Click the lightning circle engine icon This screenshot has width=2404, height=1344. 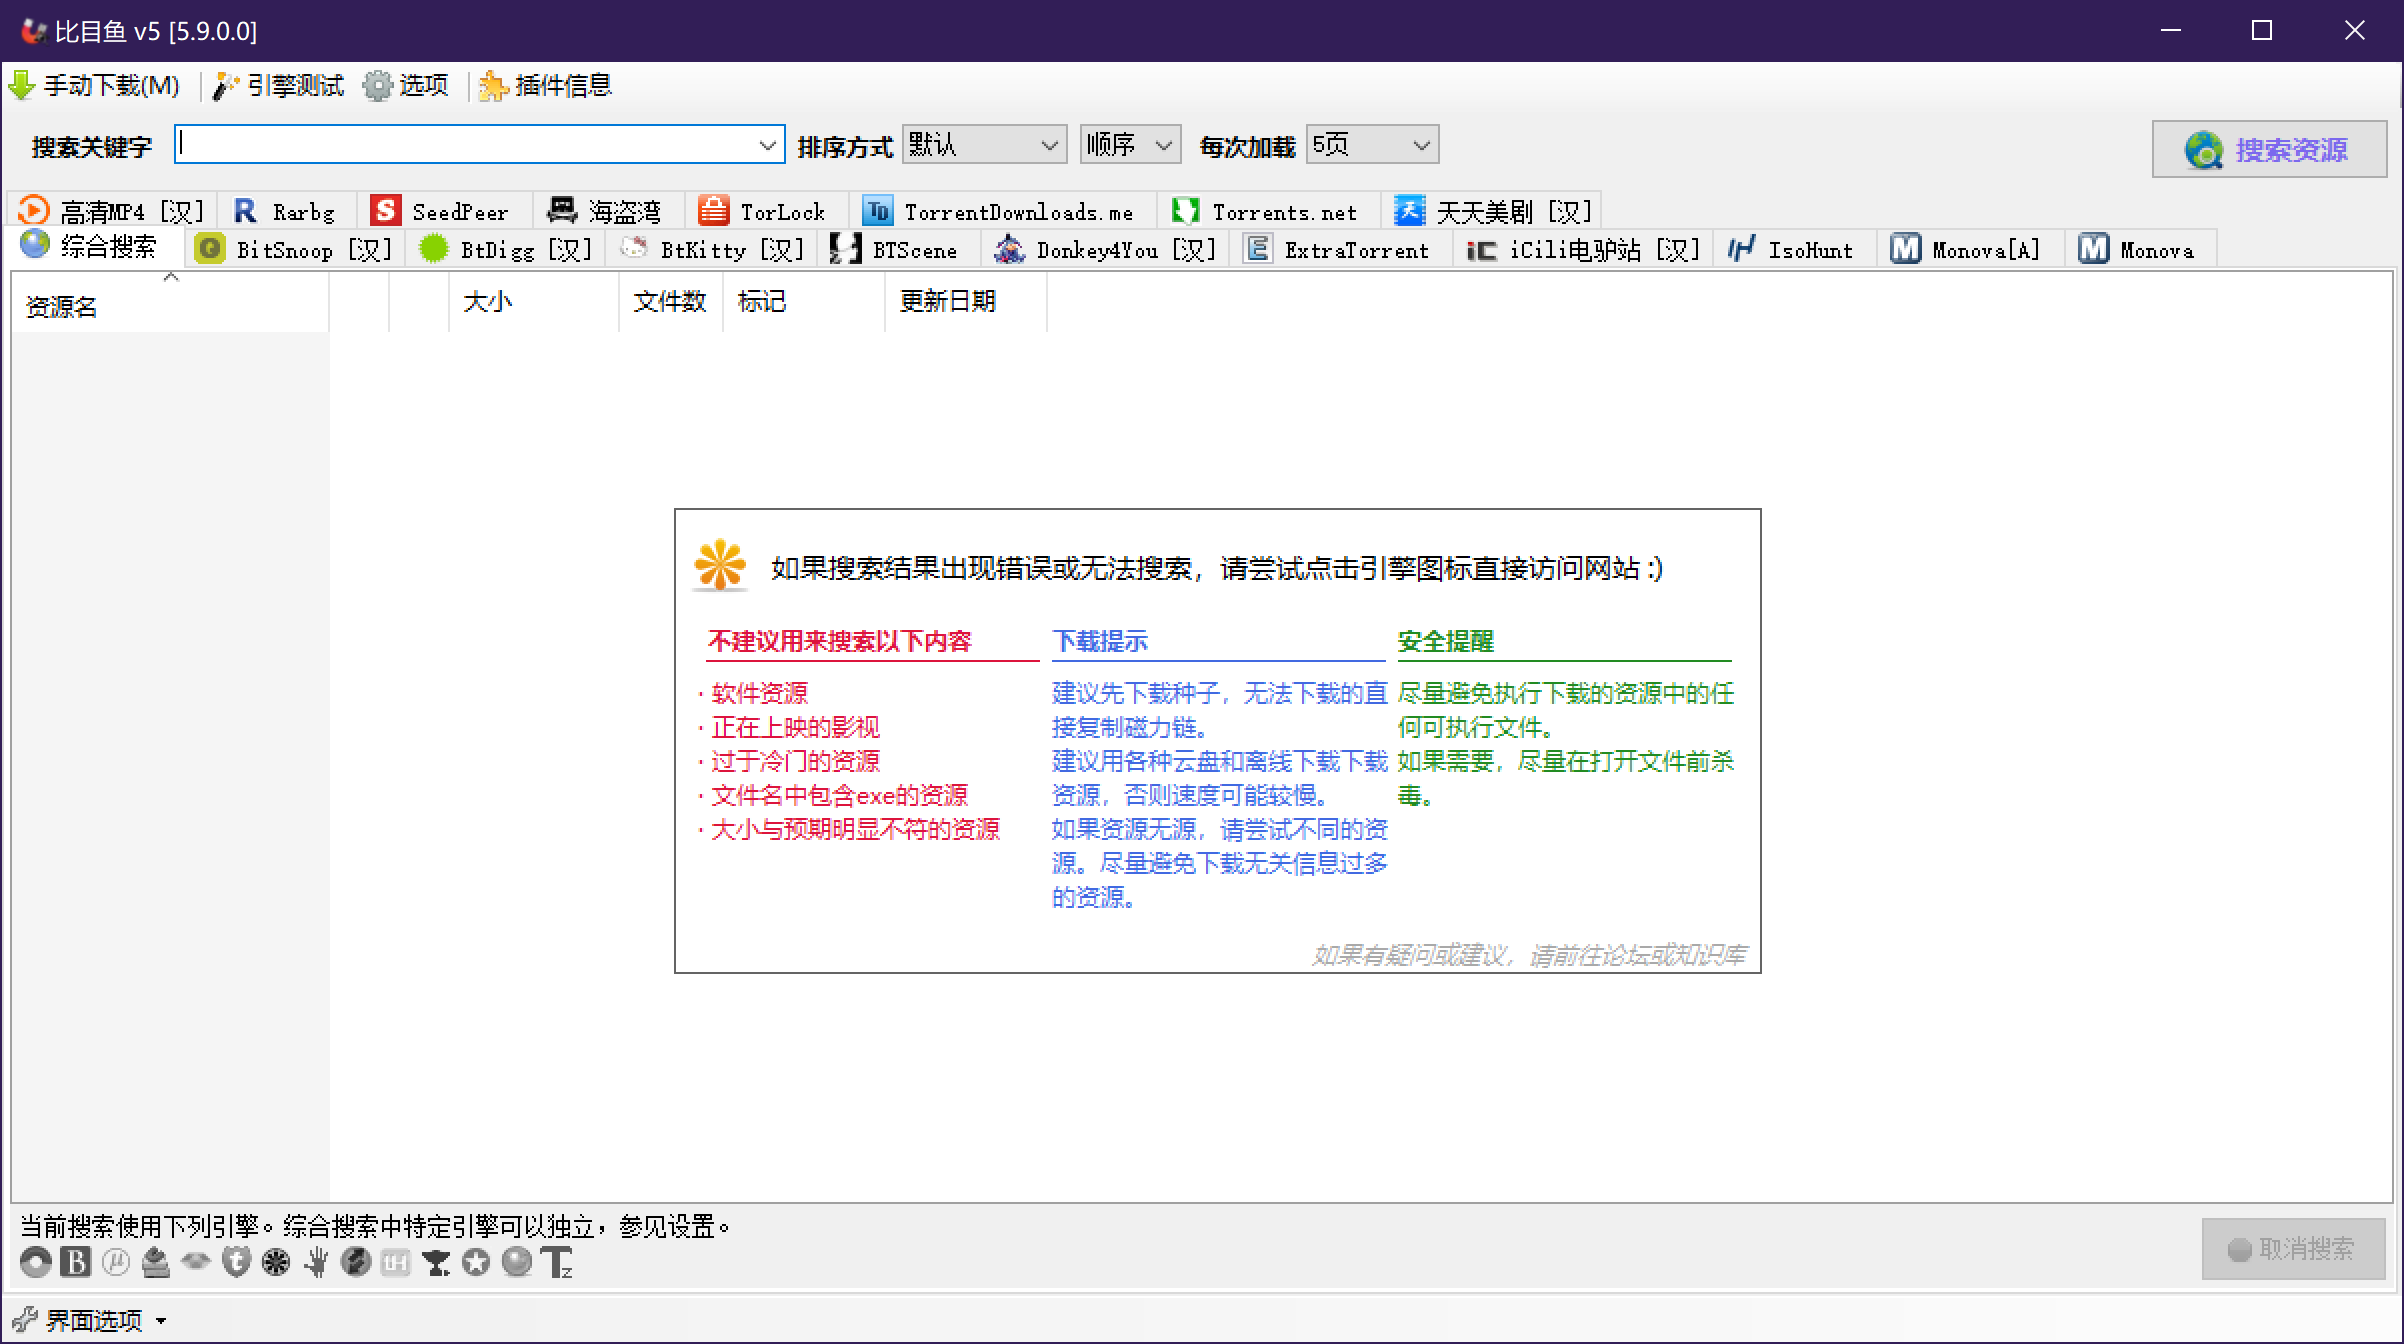[356, 1262]
